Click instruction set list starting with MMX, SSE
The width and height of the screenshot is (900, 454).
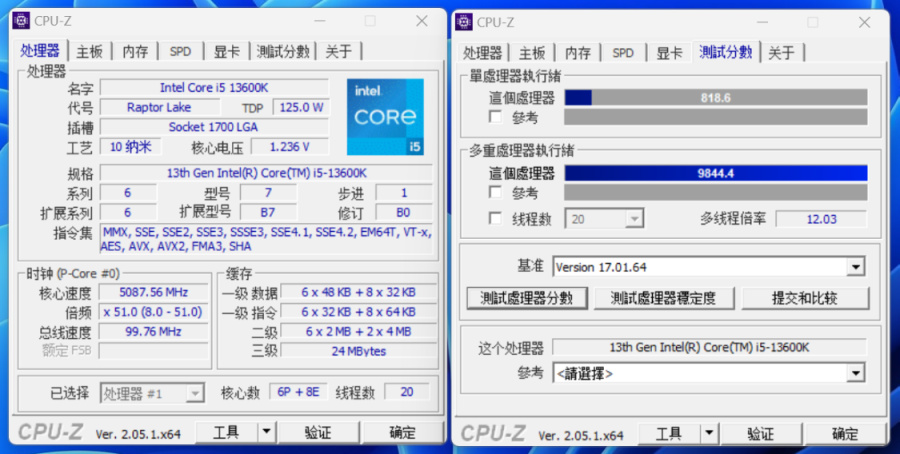pos(266,239)
